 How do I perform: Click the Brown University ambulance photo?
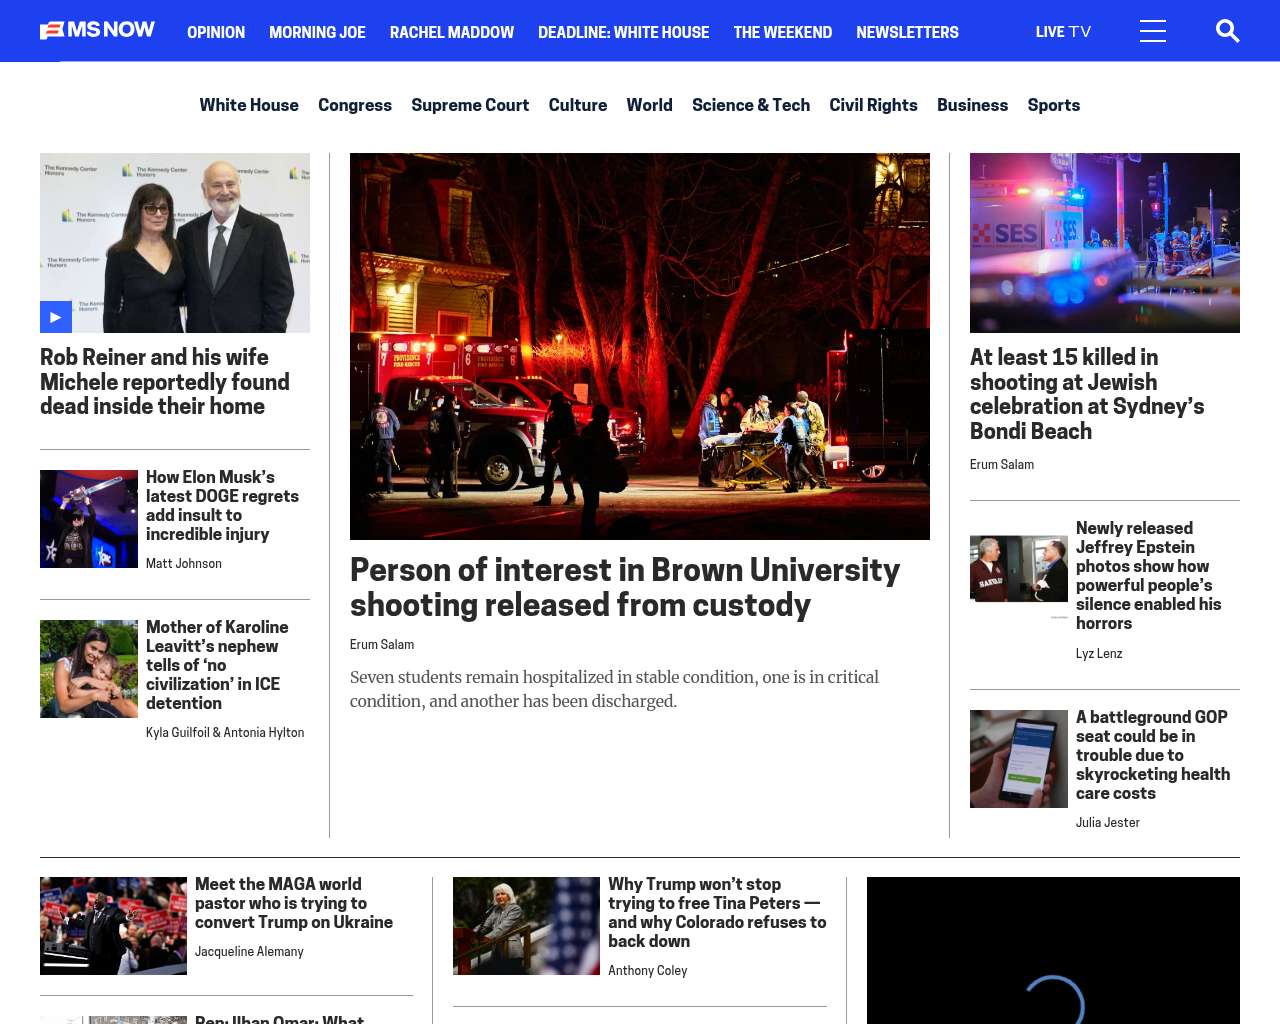[639, 346]
